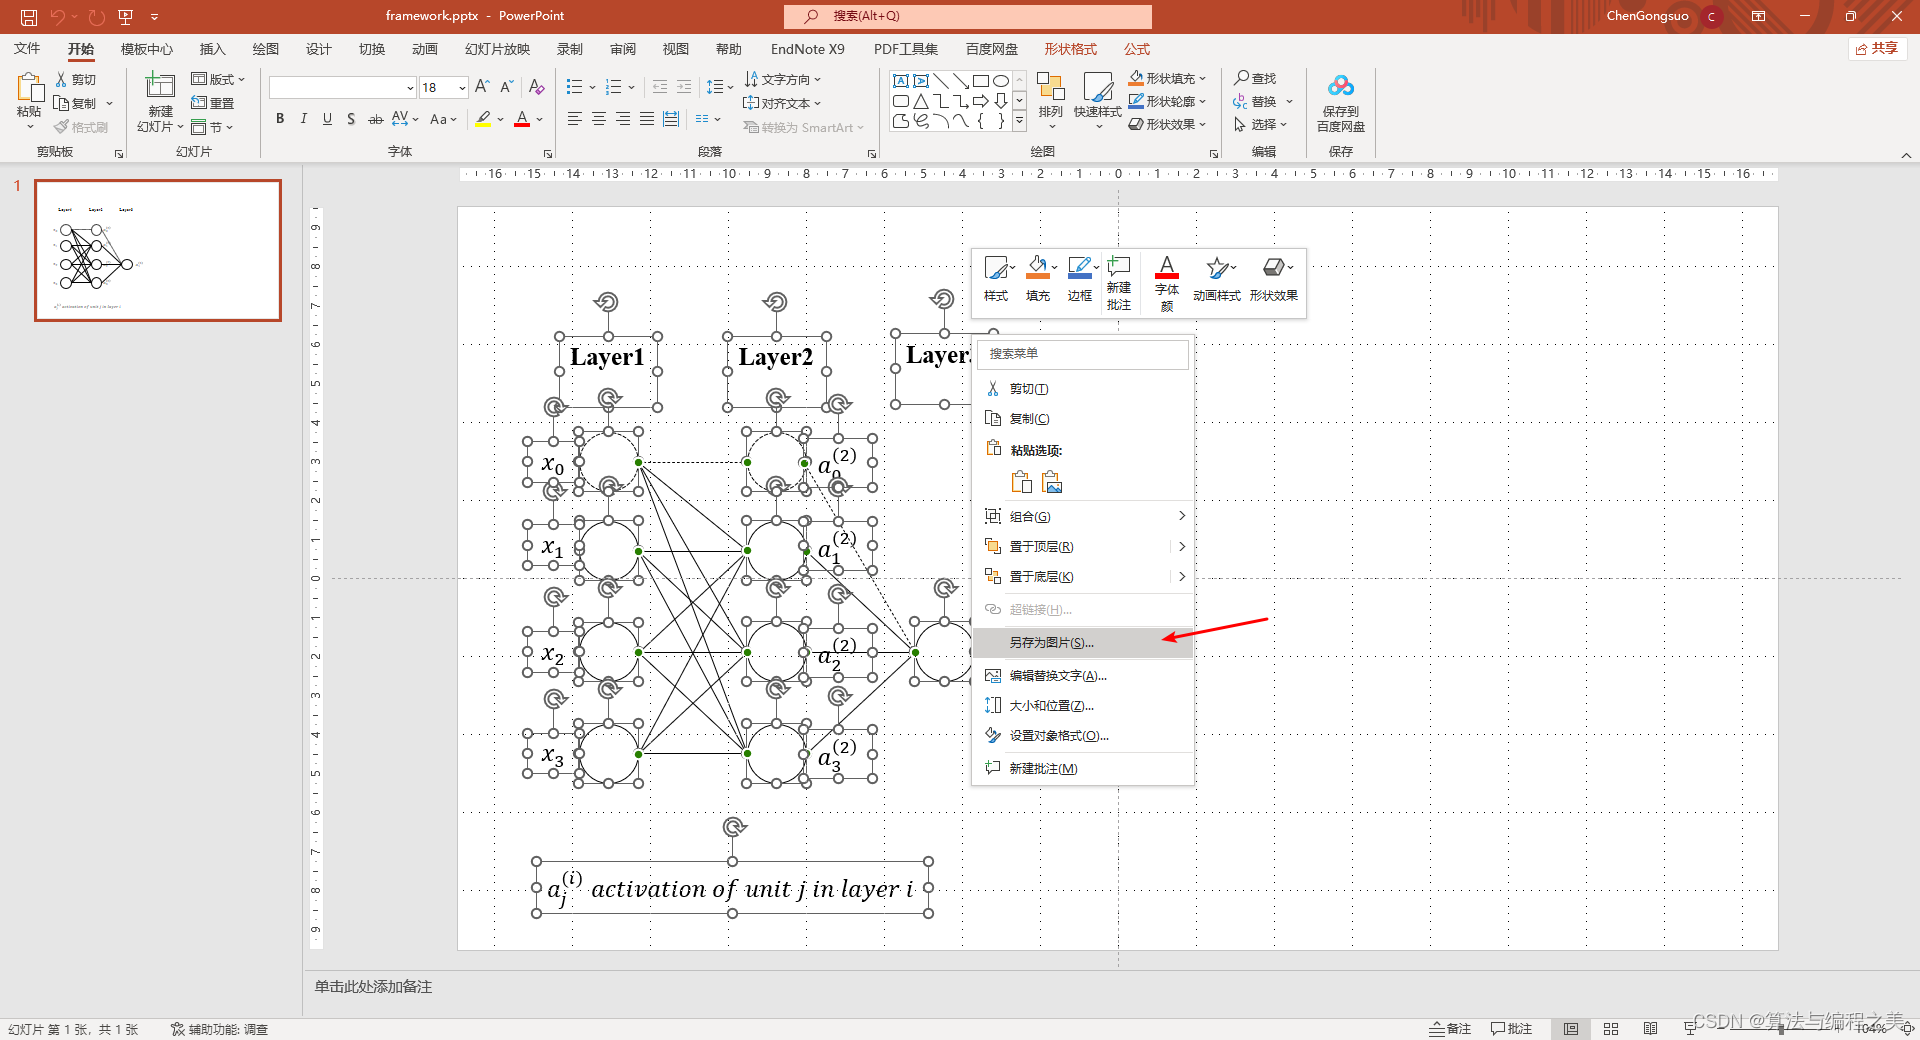Click the Paste icon in clipboard group

point(29,89)
